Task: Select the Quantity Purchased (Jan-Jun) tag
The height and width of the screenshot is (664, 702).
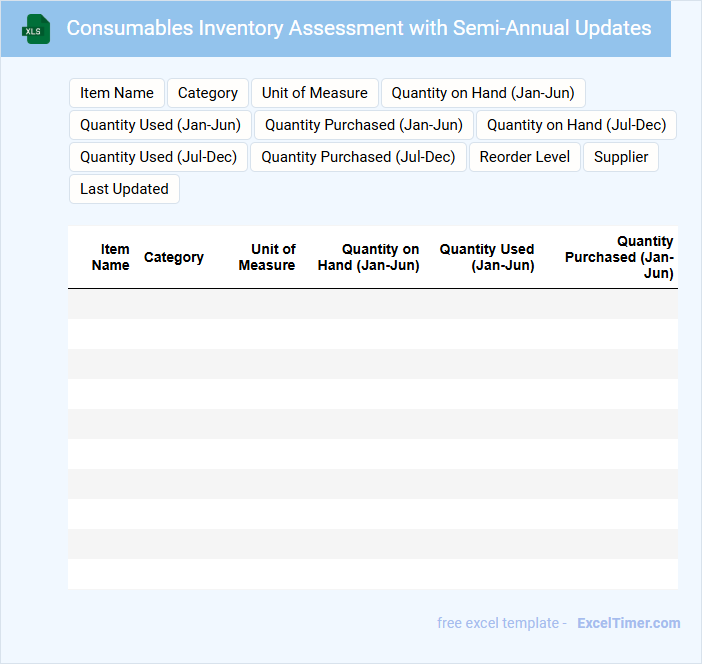Action: click(x=364, y=125)
